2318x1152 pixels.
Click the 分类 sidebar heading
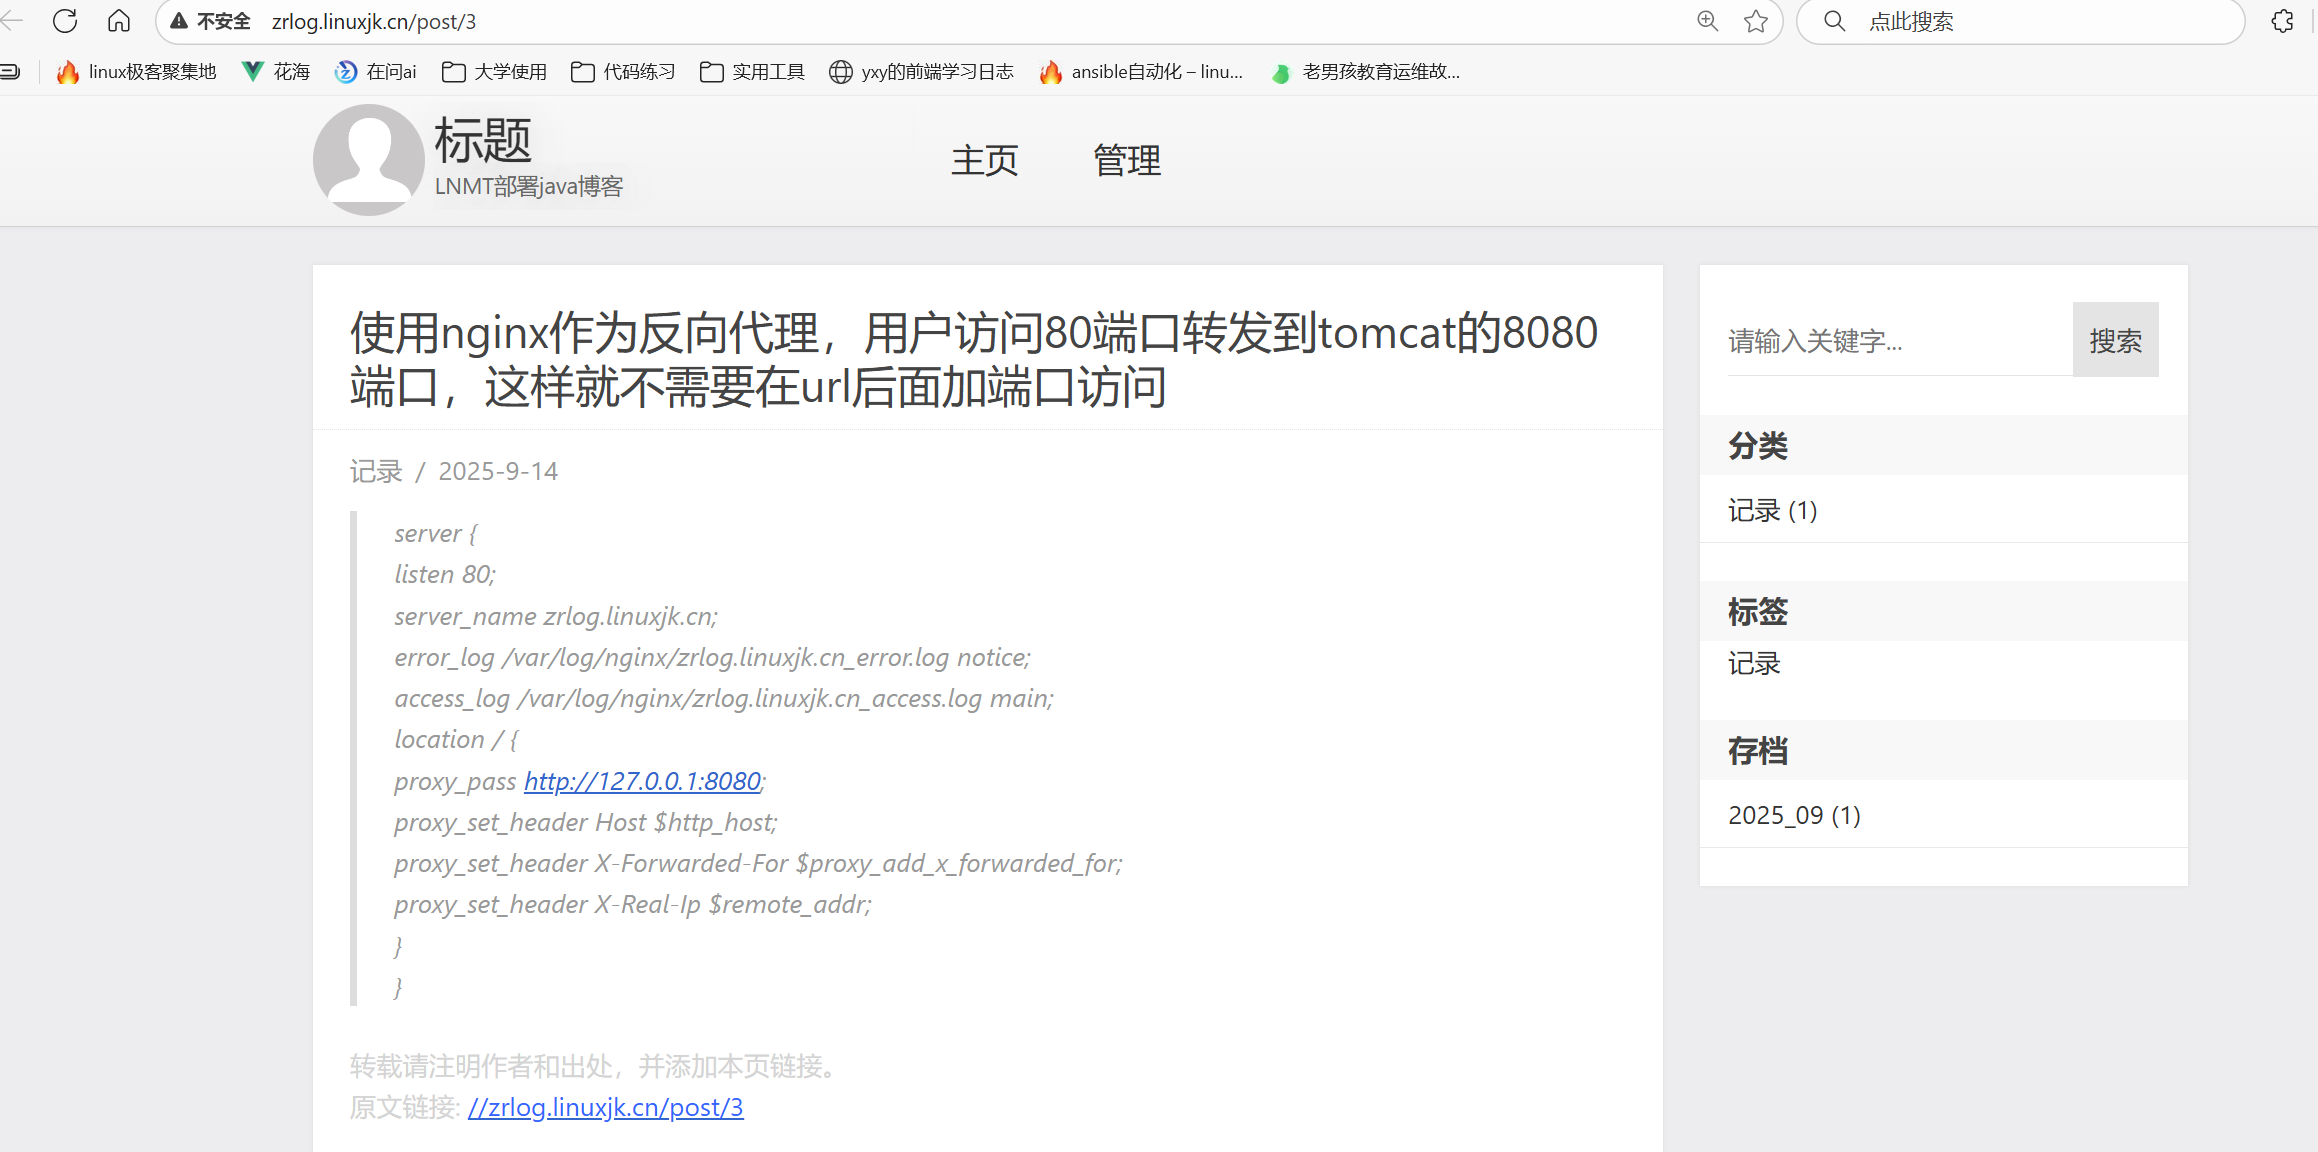tap(1758, 445)
